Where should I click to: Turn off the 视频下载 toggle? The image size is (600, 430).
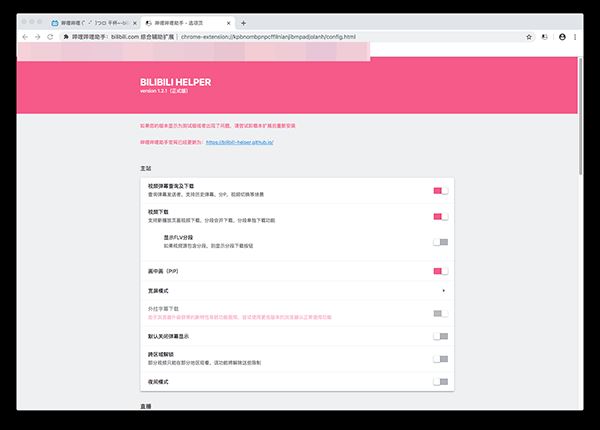coord(440,217)
